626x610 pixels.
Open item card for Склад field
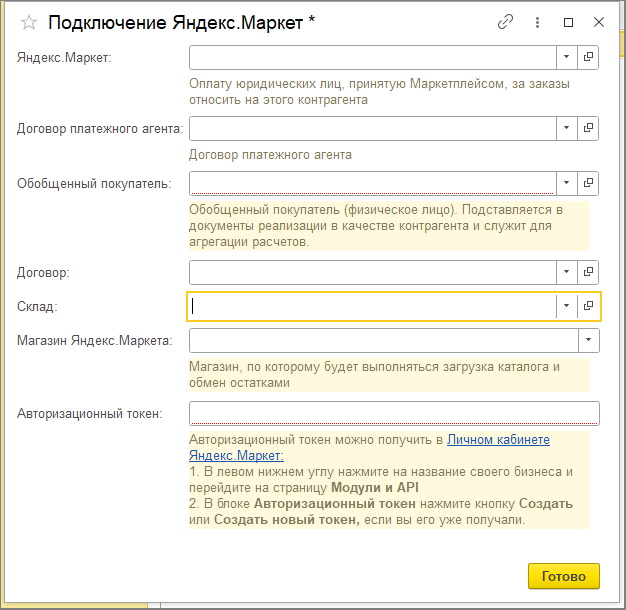[x=588, y=306]
